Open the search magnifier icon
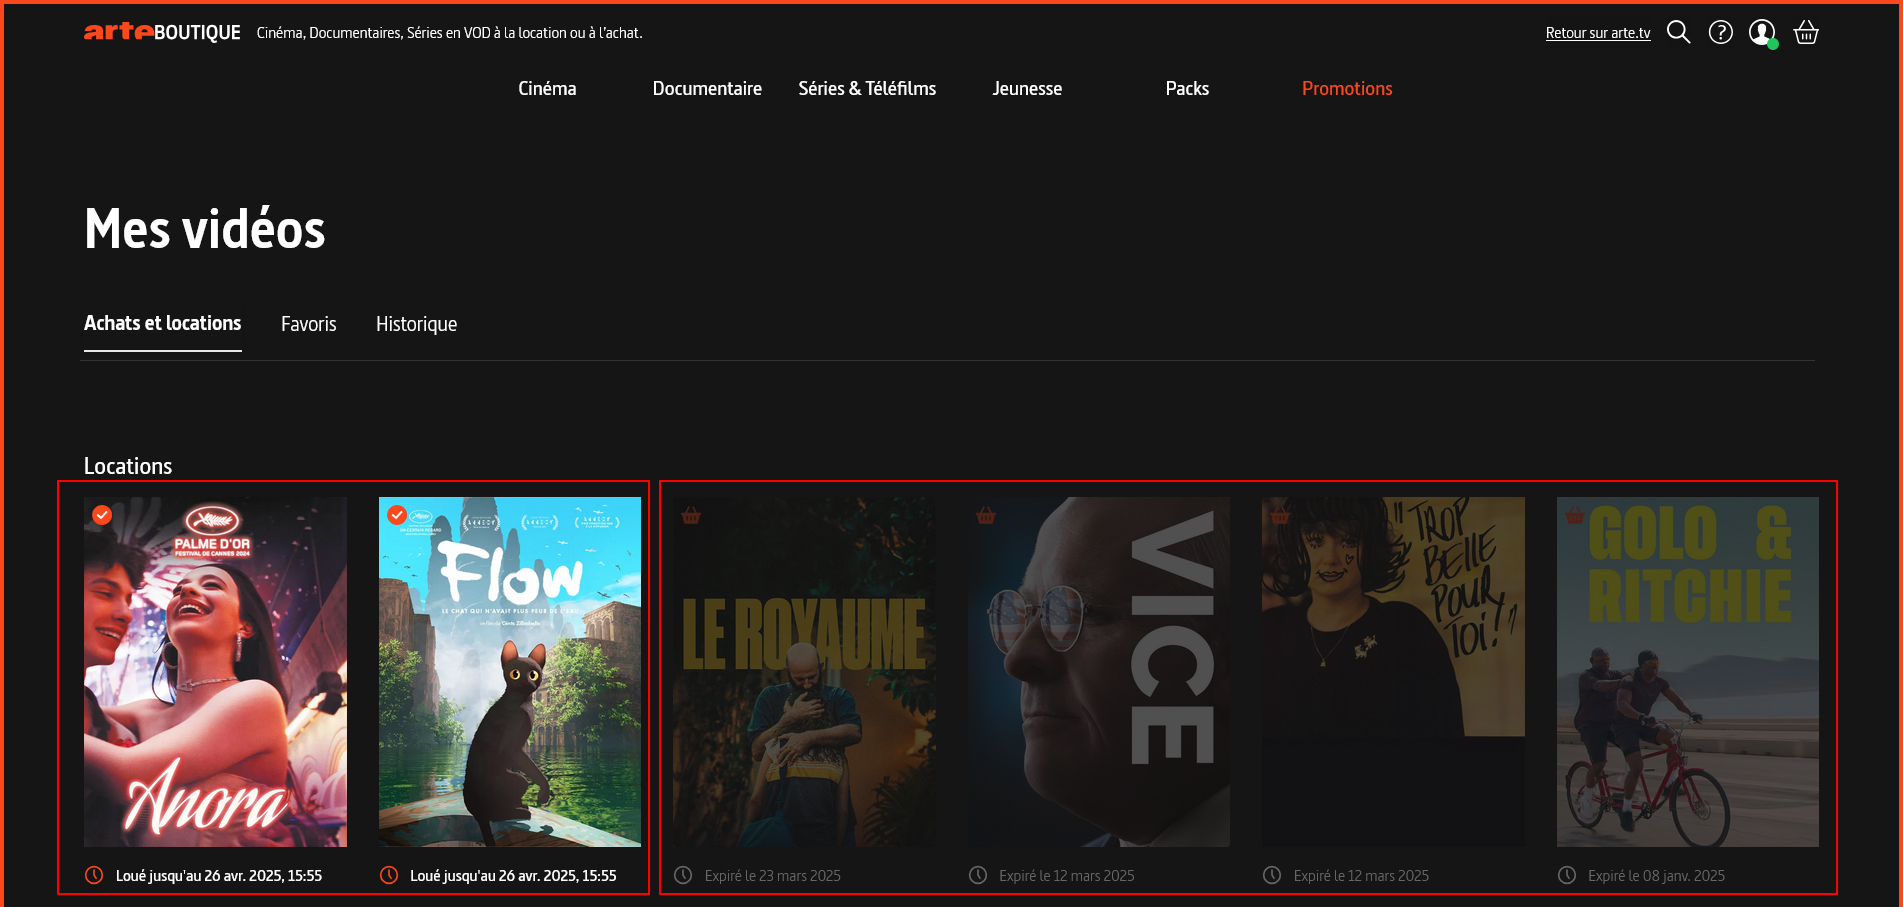This screenshot has height=907, width=1903. point(1678,33)
